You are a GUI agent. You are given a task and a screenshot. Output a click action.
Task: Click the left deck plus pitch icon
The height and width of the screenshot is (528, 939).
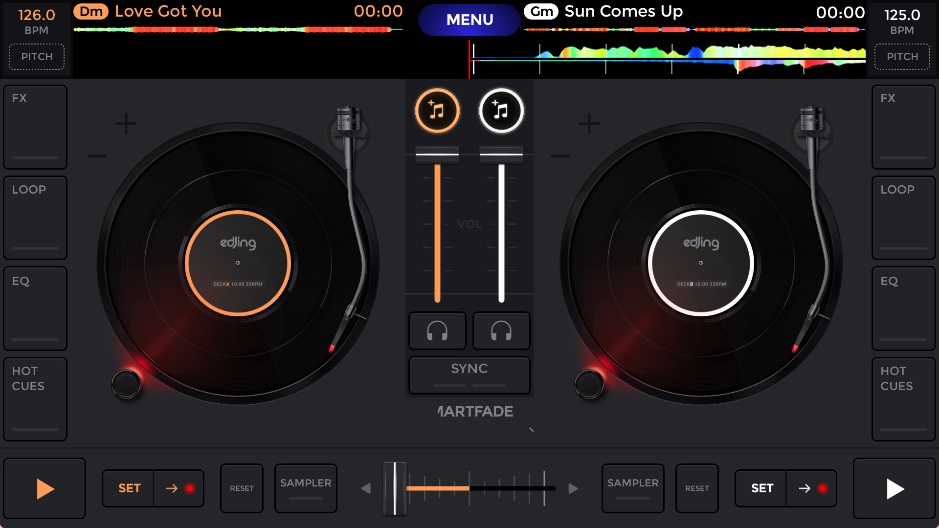click(126, 124)
